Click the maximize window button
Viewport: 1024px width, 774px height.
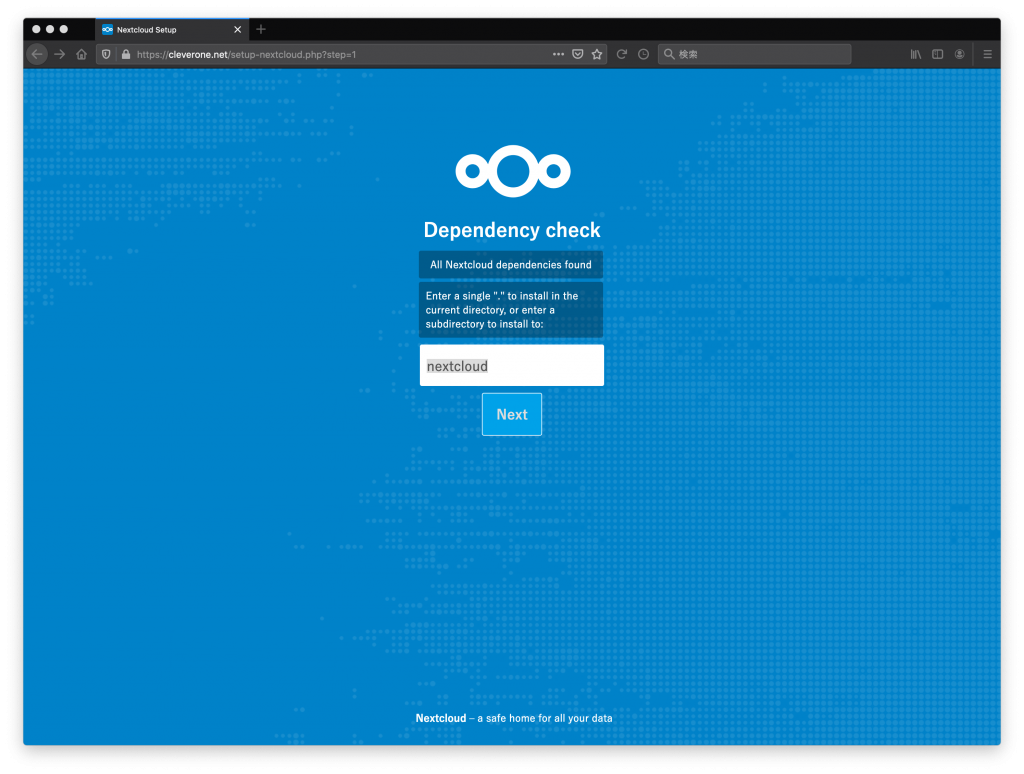coord(63,29)
